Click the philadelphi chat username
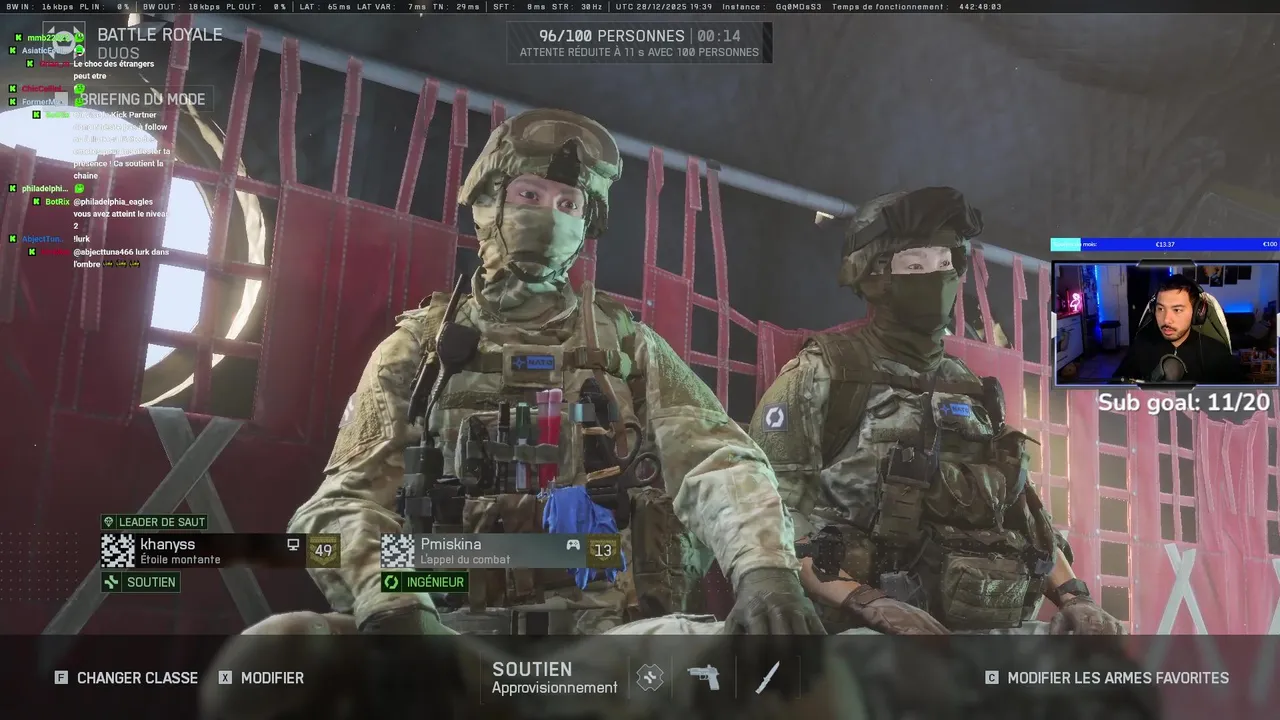The width and height of the screenshot is (1280, 720). coord(45,188)
